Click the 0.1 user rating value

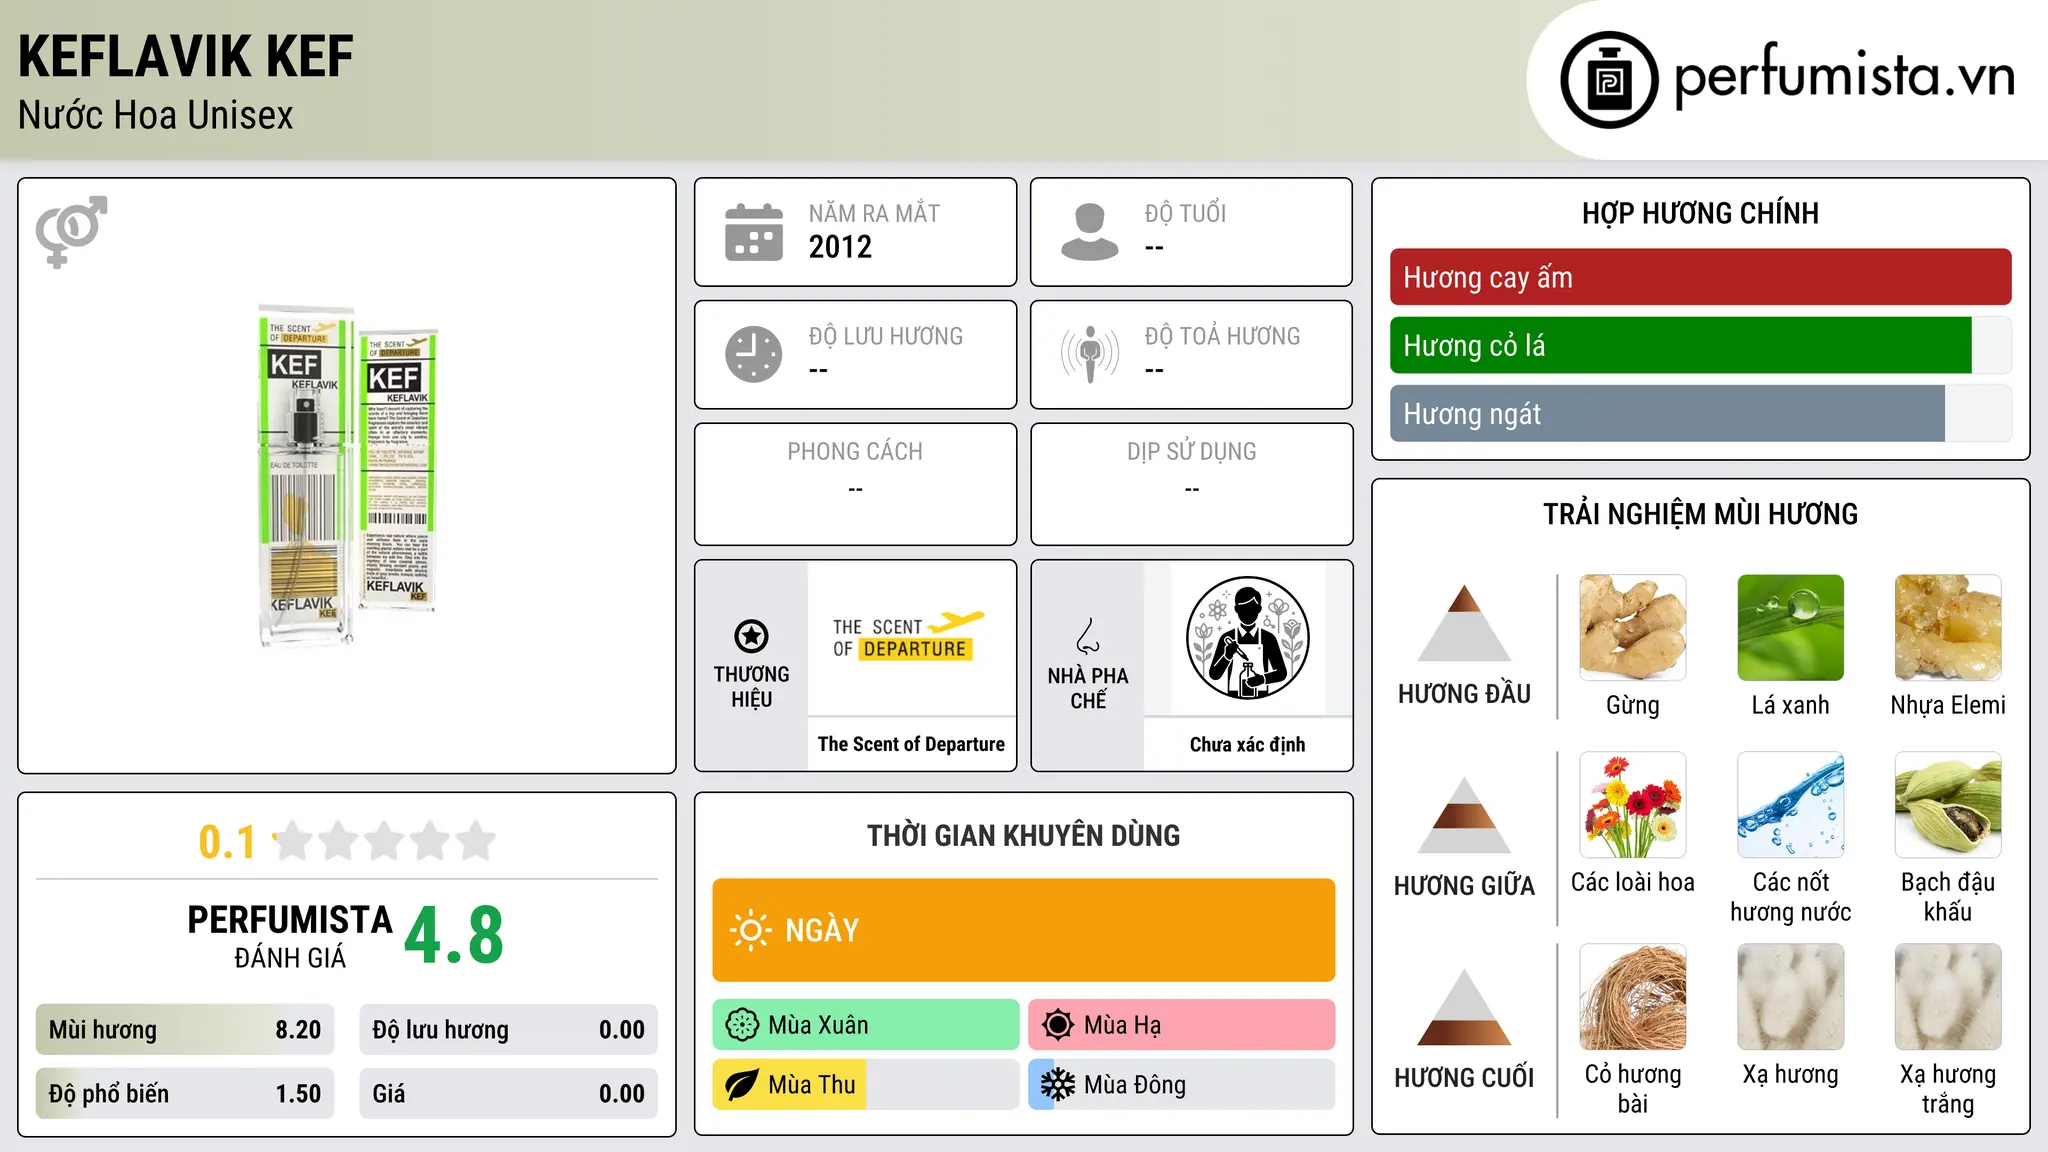click(x=227, y=842)
